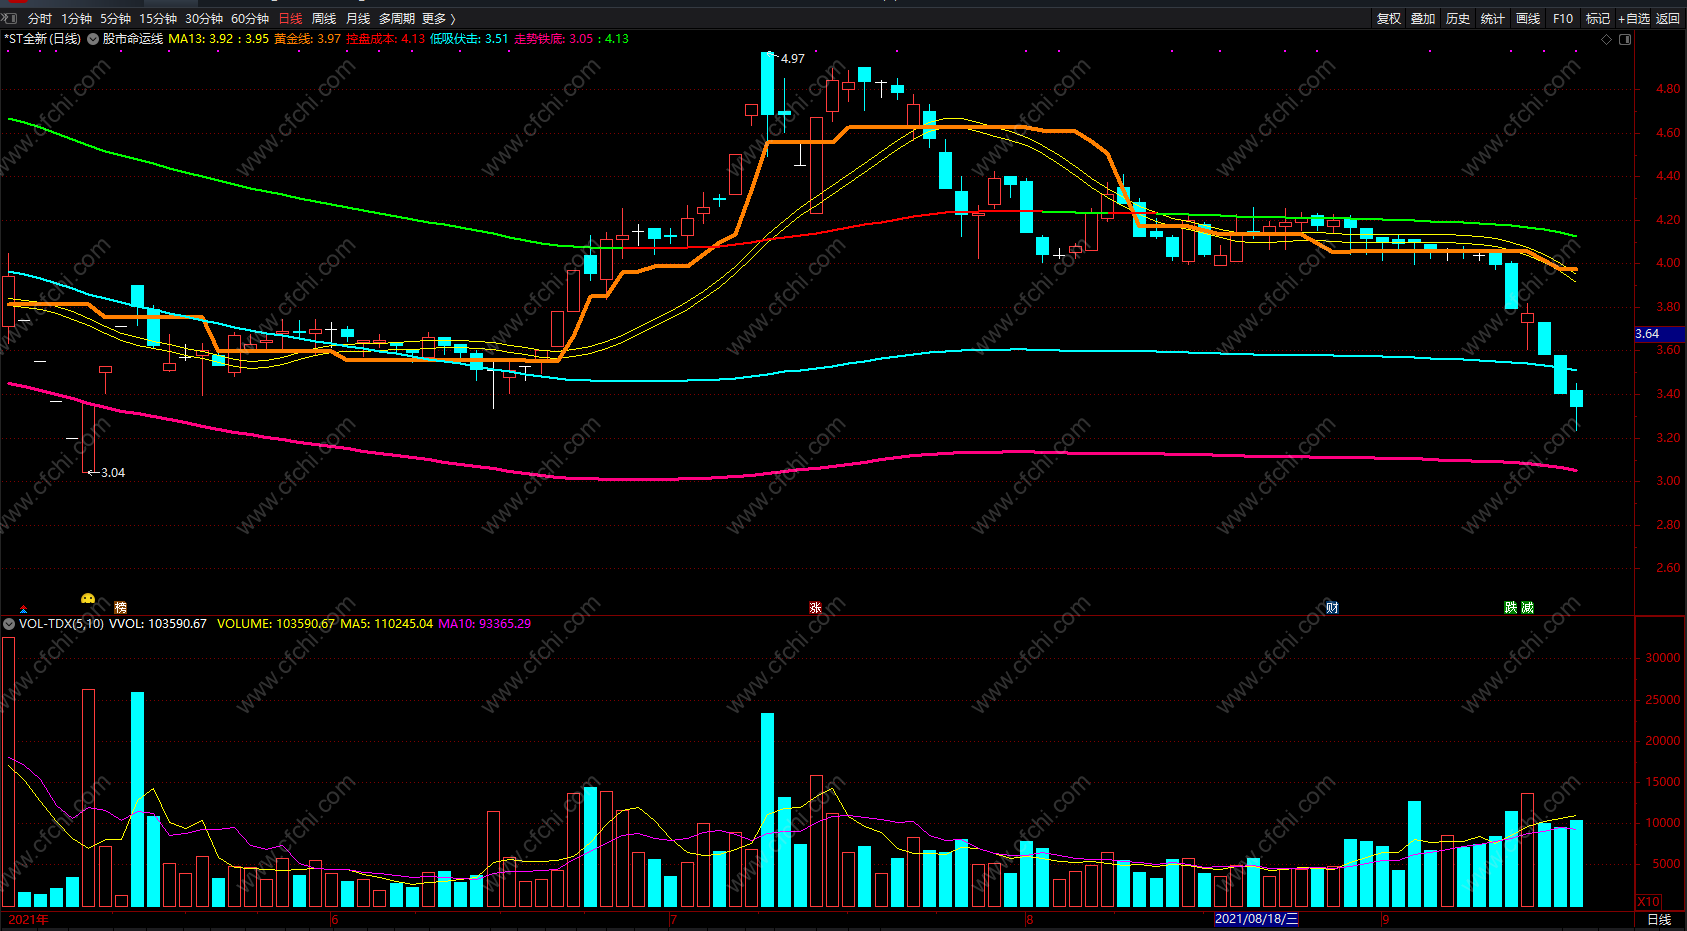Click the 返回 back button

[1668, 19]
